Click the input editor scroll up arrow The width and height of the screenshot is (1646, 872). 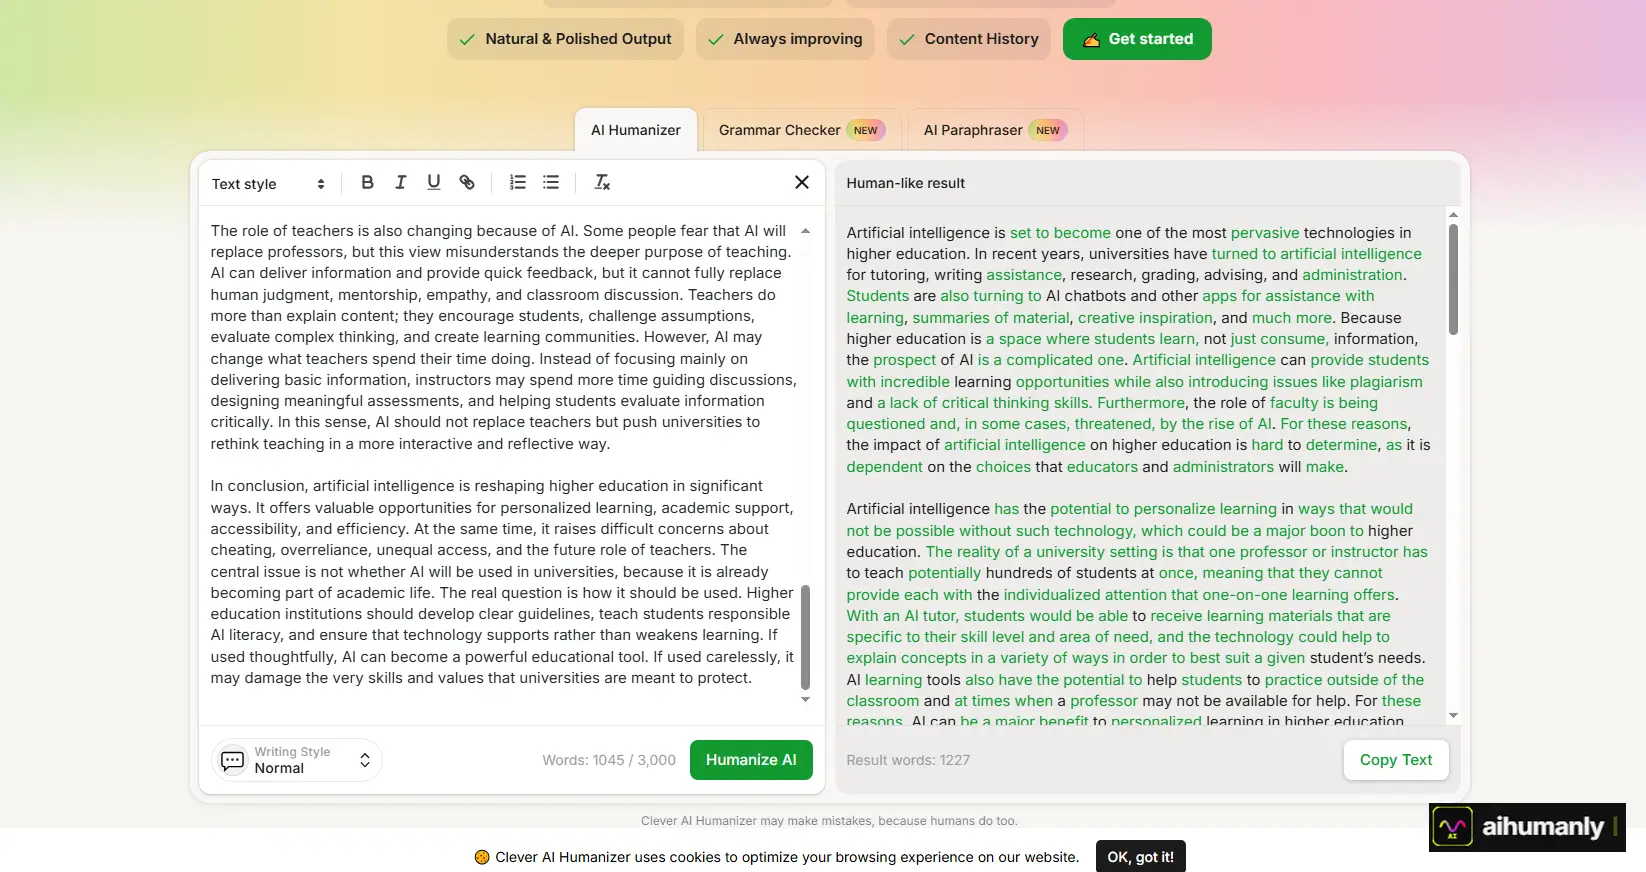(x=805, y=231)
